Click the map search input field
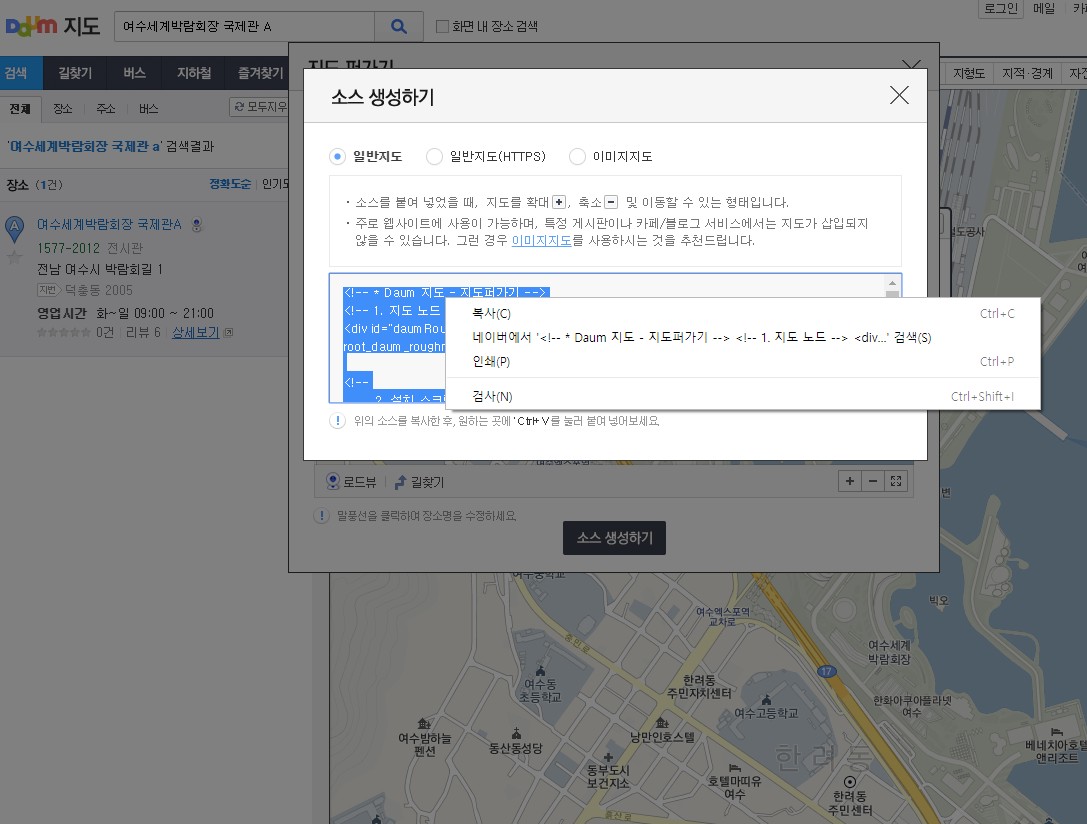Screen dimensions: 1087x824 244,27
